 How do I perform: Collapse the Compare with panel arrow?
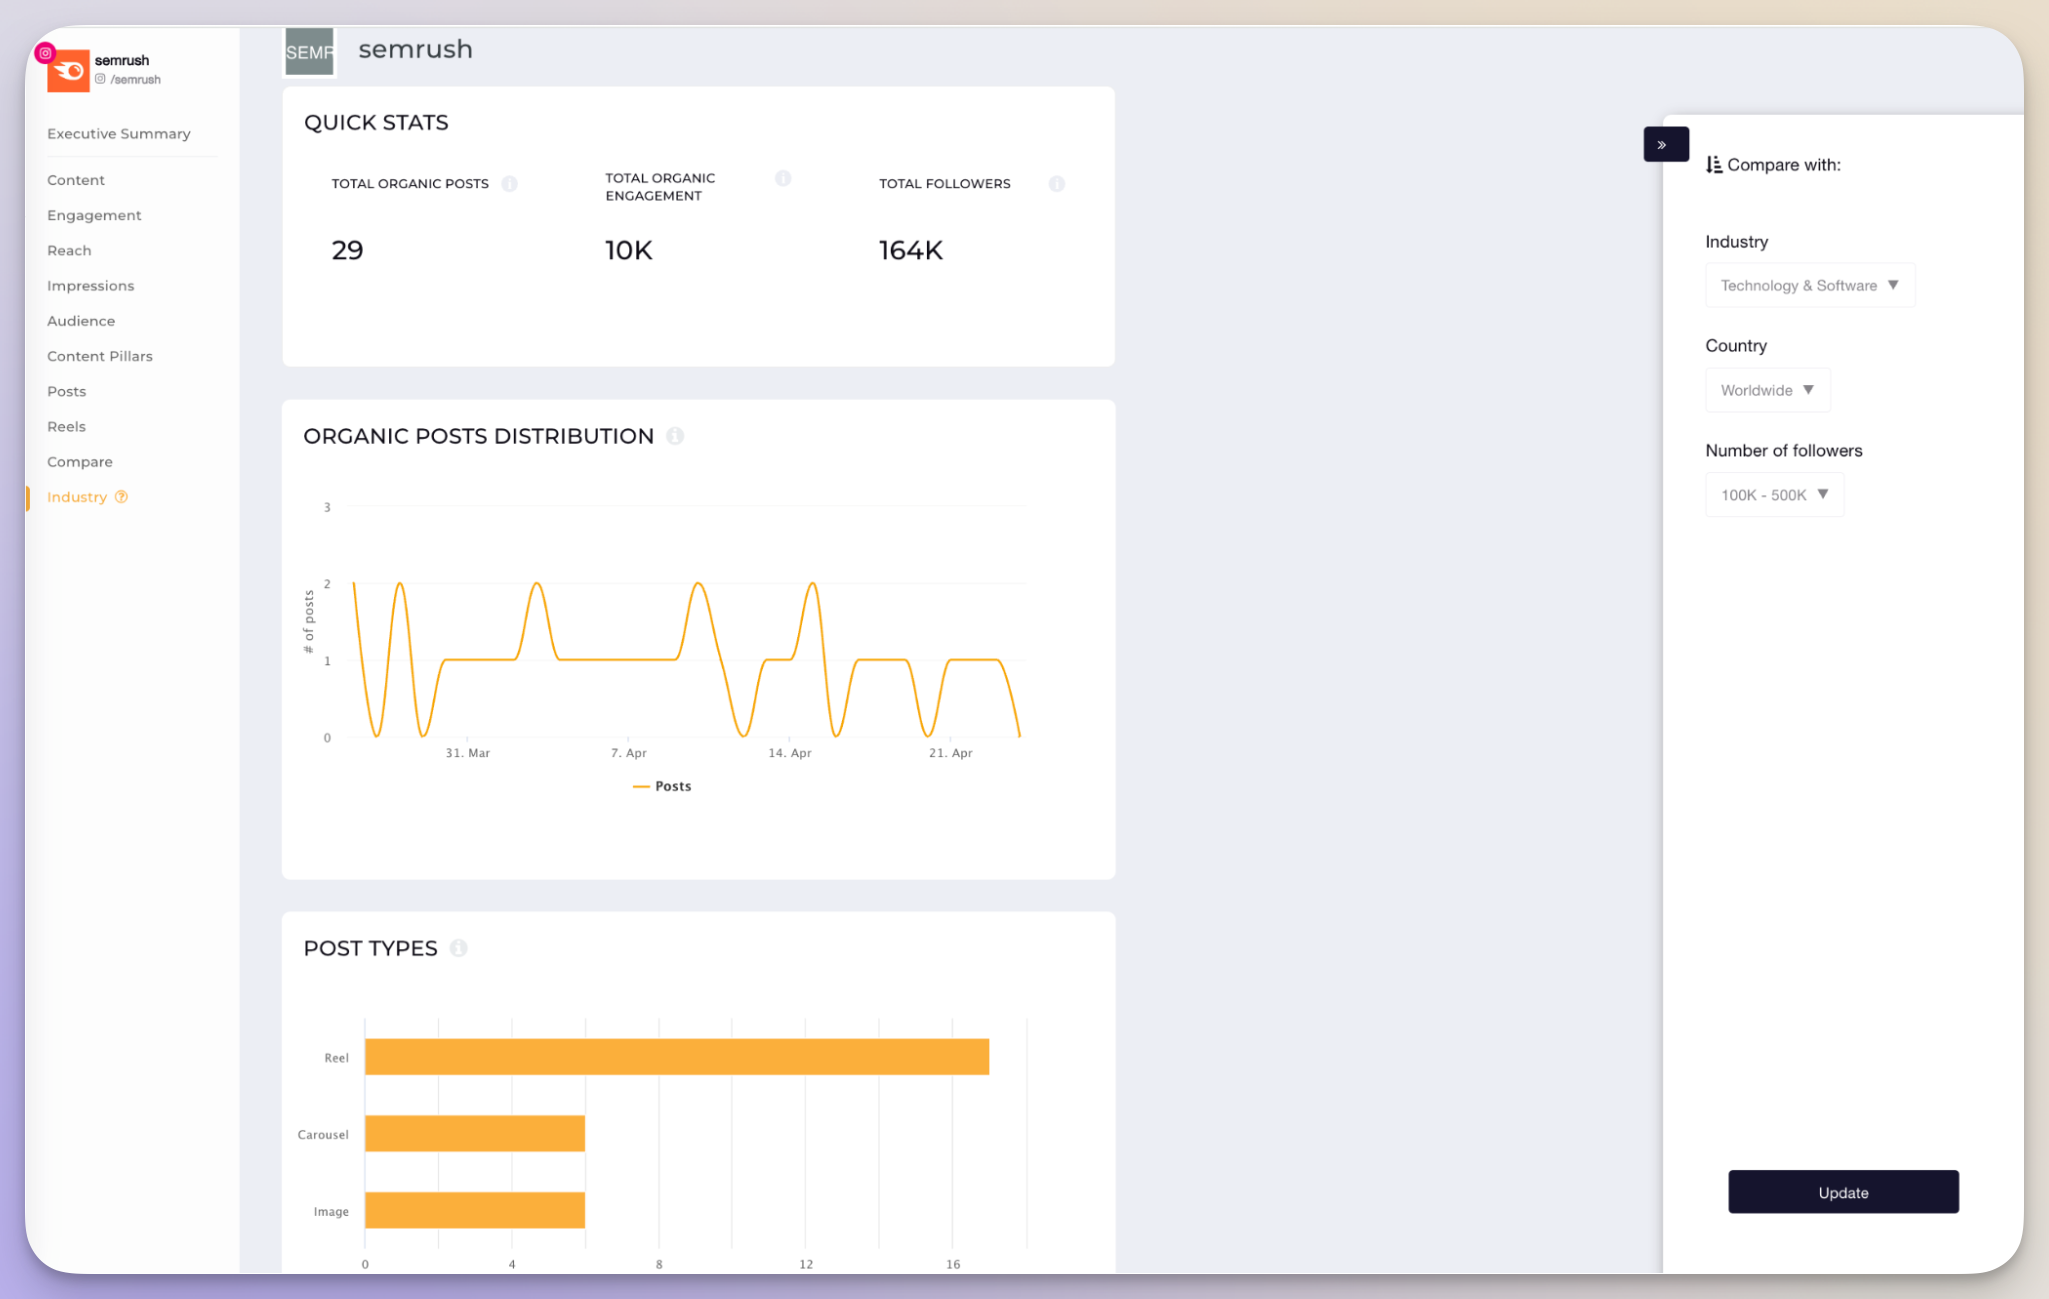coord(1666,145)
